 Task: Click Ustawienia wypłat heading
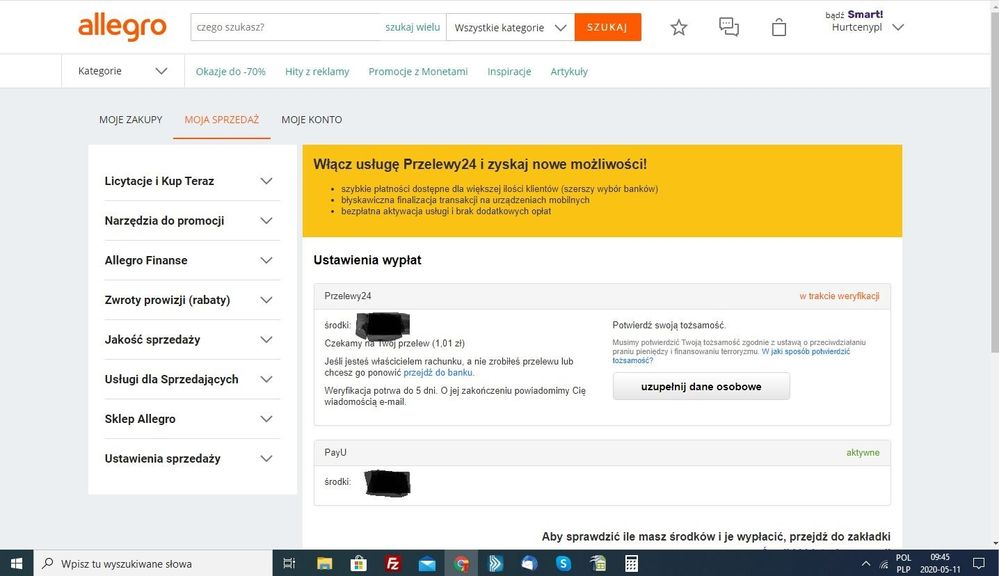click(x=368, y=260)
